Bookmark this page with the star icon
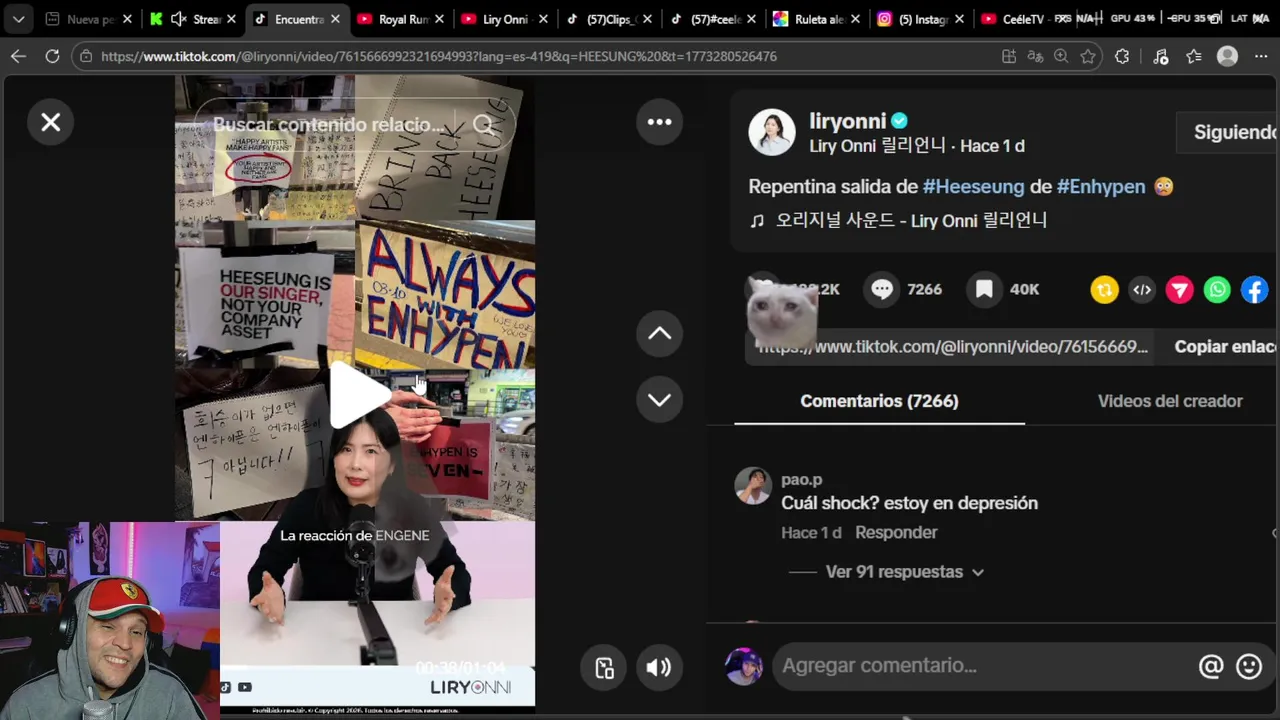 1088,57
